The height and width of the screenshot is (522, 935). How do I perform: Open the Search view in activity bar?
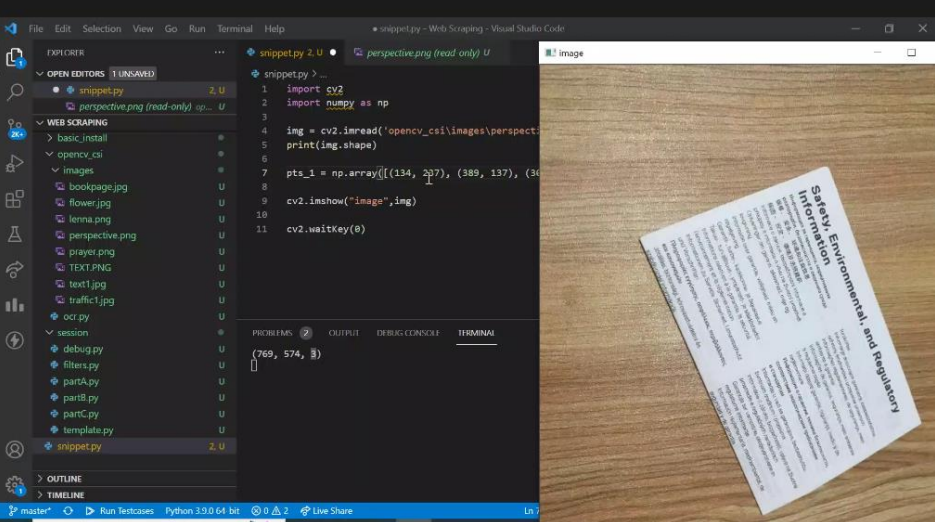[x=15, y=92]
